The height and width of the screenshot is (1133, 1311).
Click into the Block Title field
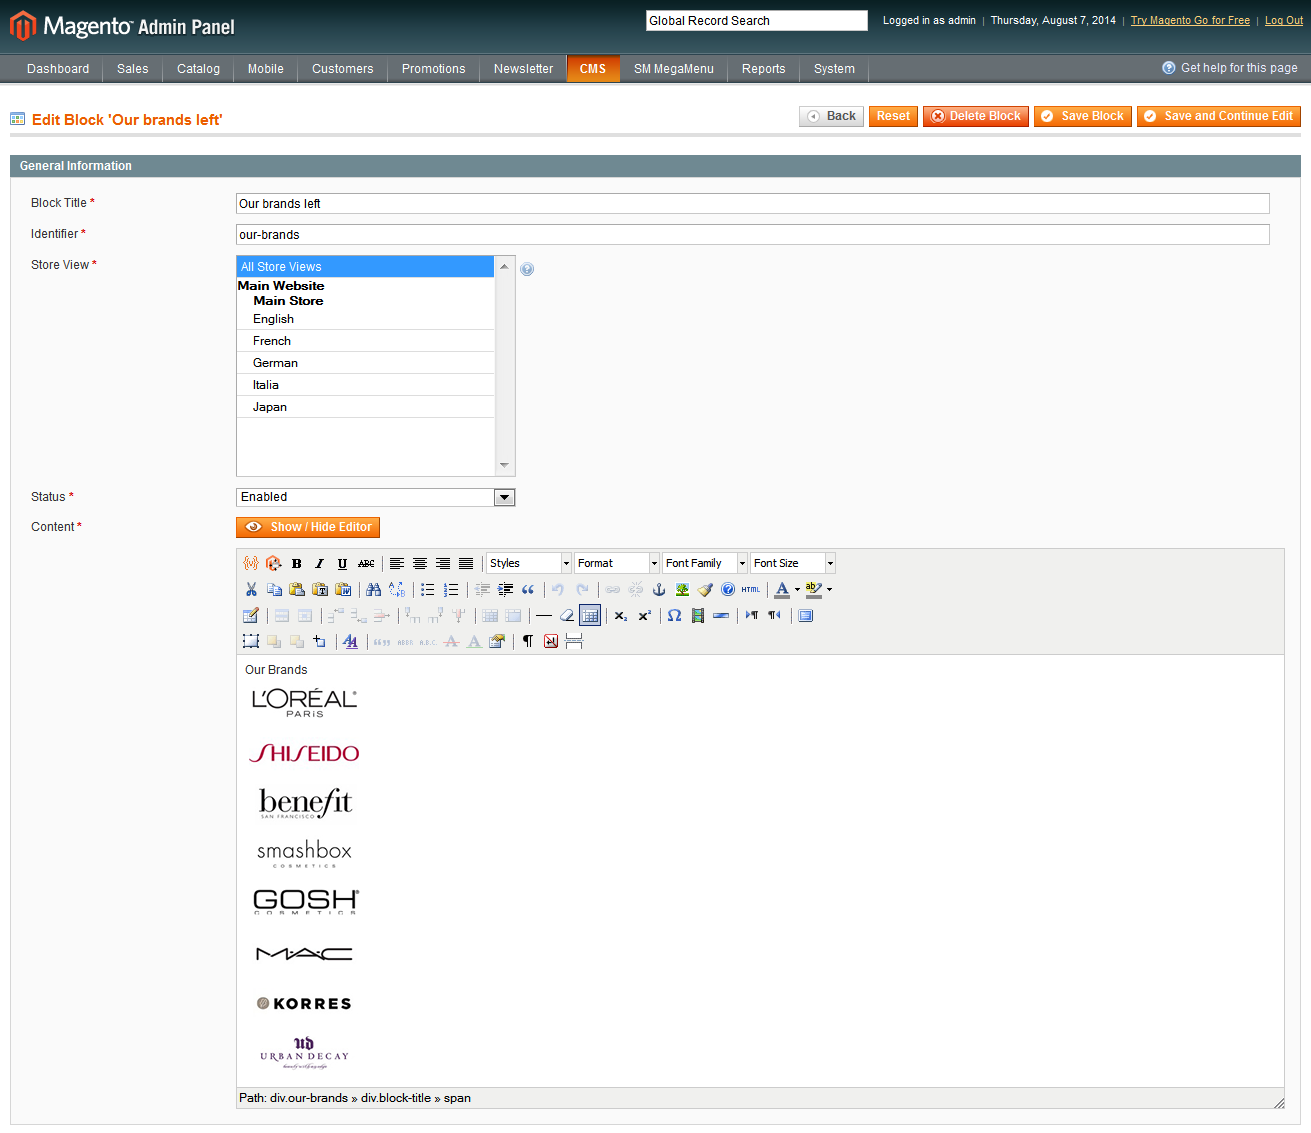(752, 204)
